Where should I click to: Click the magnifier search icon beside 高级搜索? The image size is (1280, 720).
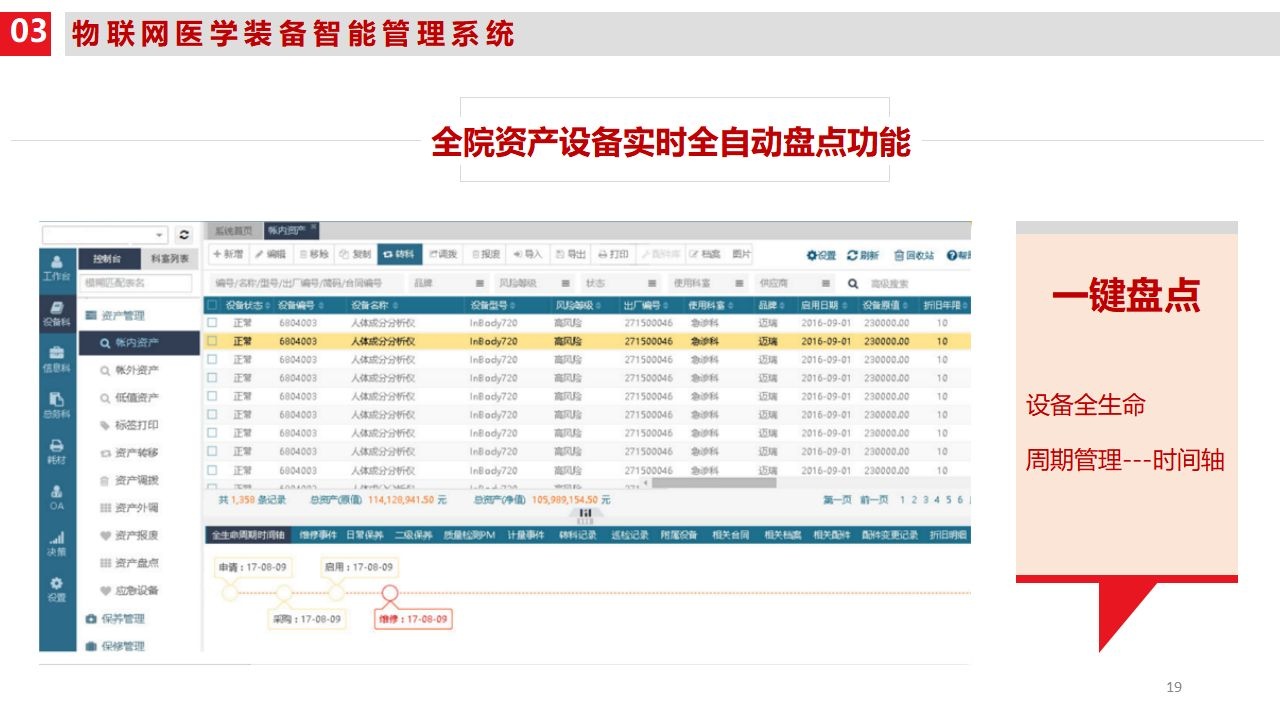(853, 284)
